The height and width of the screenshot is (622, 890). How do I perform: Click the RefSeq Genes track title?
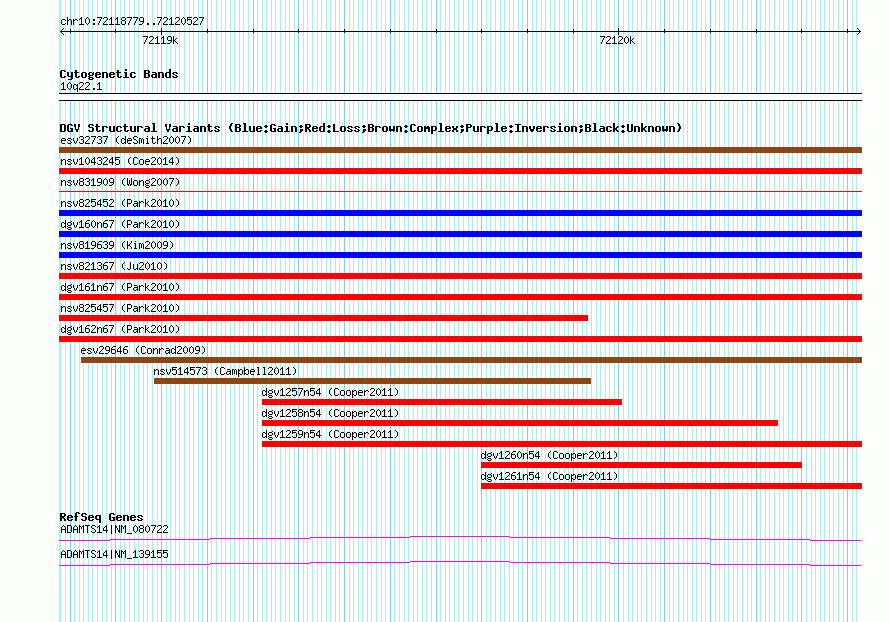(x=102, y=517)
